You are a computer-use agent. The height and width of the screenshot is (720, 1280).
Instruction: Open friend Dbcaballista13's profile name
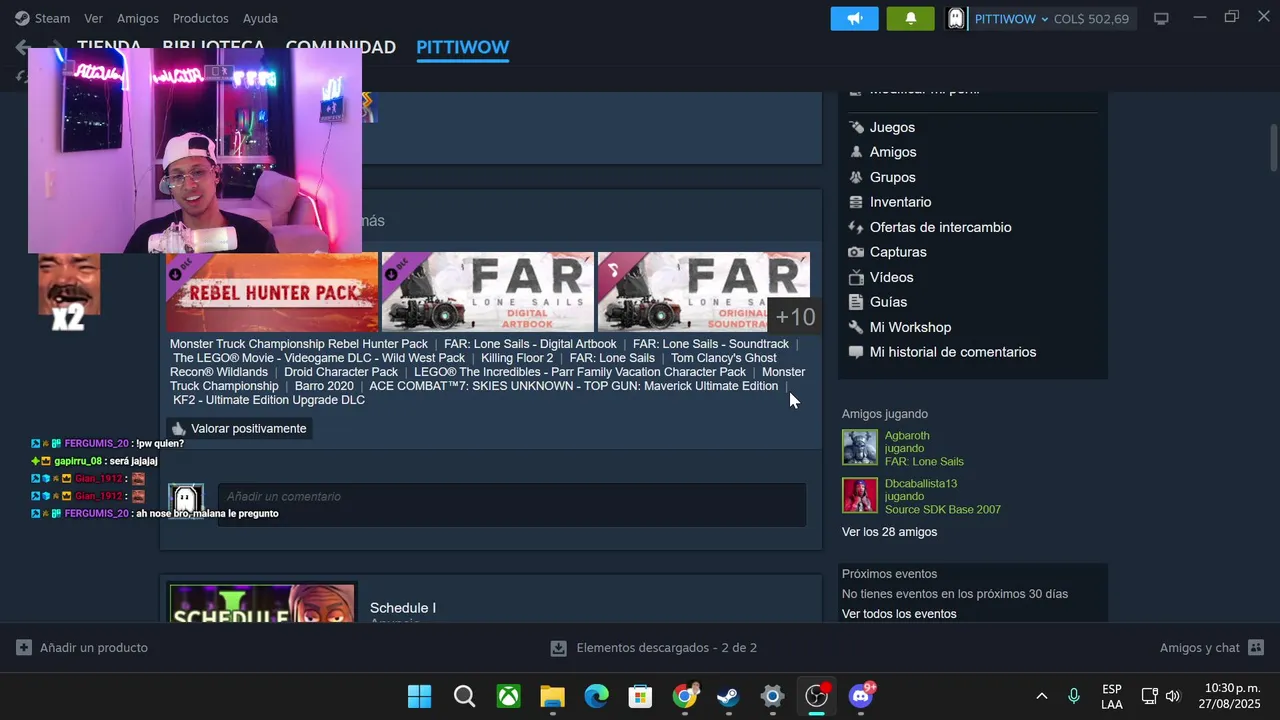pos(921,484)
